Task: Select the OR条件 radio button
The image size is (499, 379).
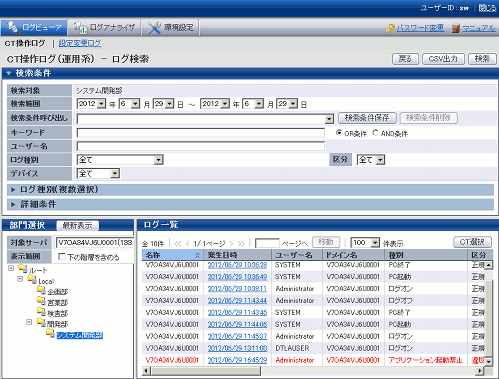Action: click(339, 133)
